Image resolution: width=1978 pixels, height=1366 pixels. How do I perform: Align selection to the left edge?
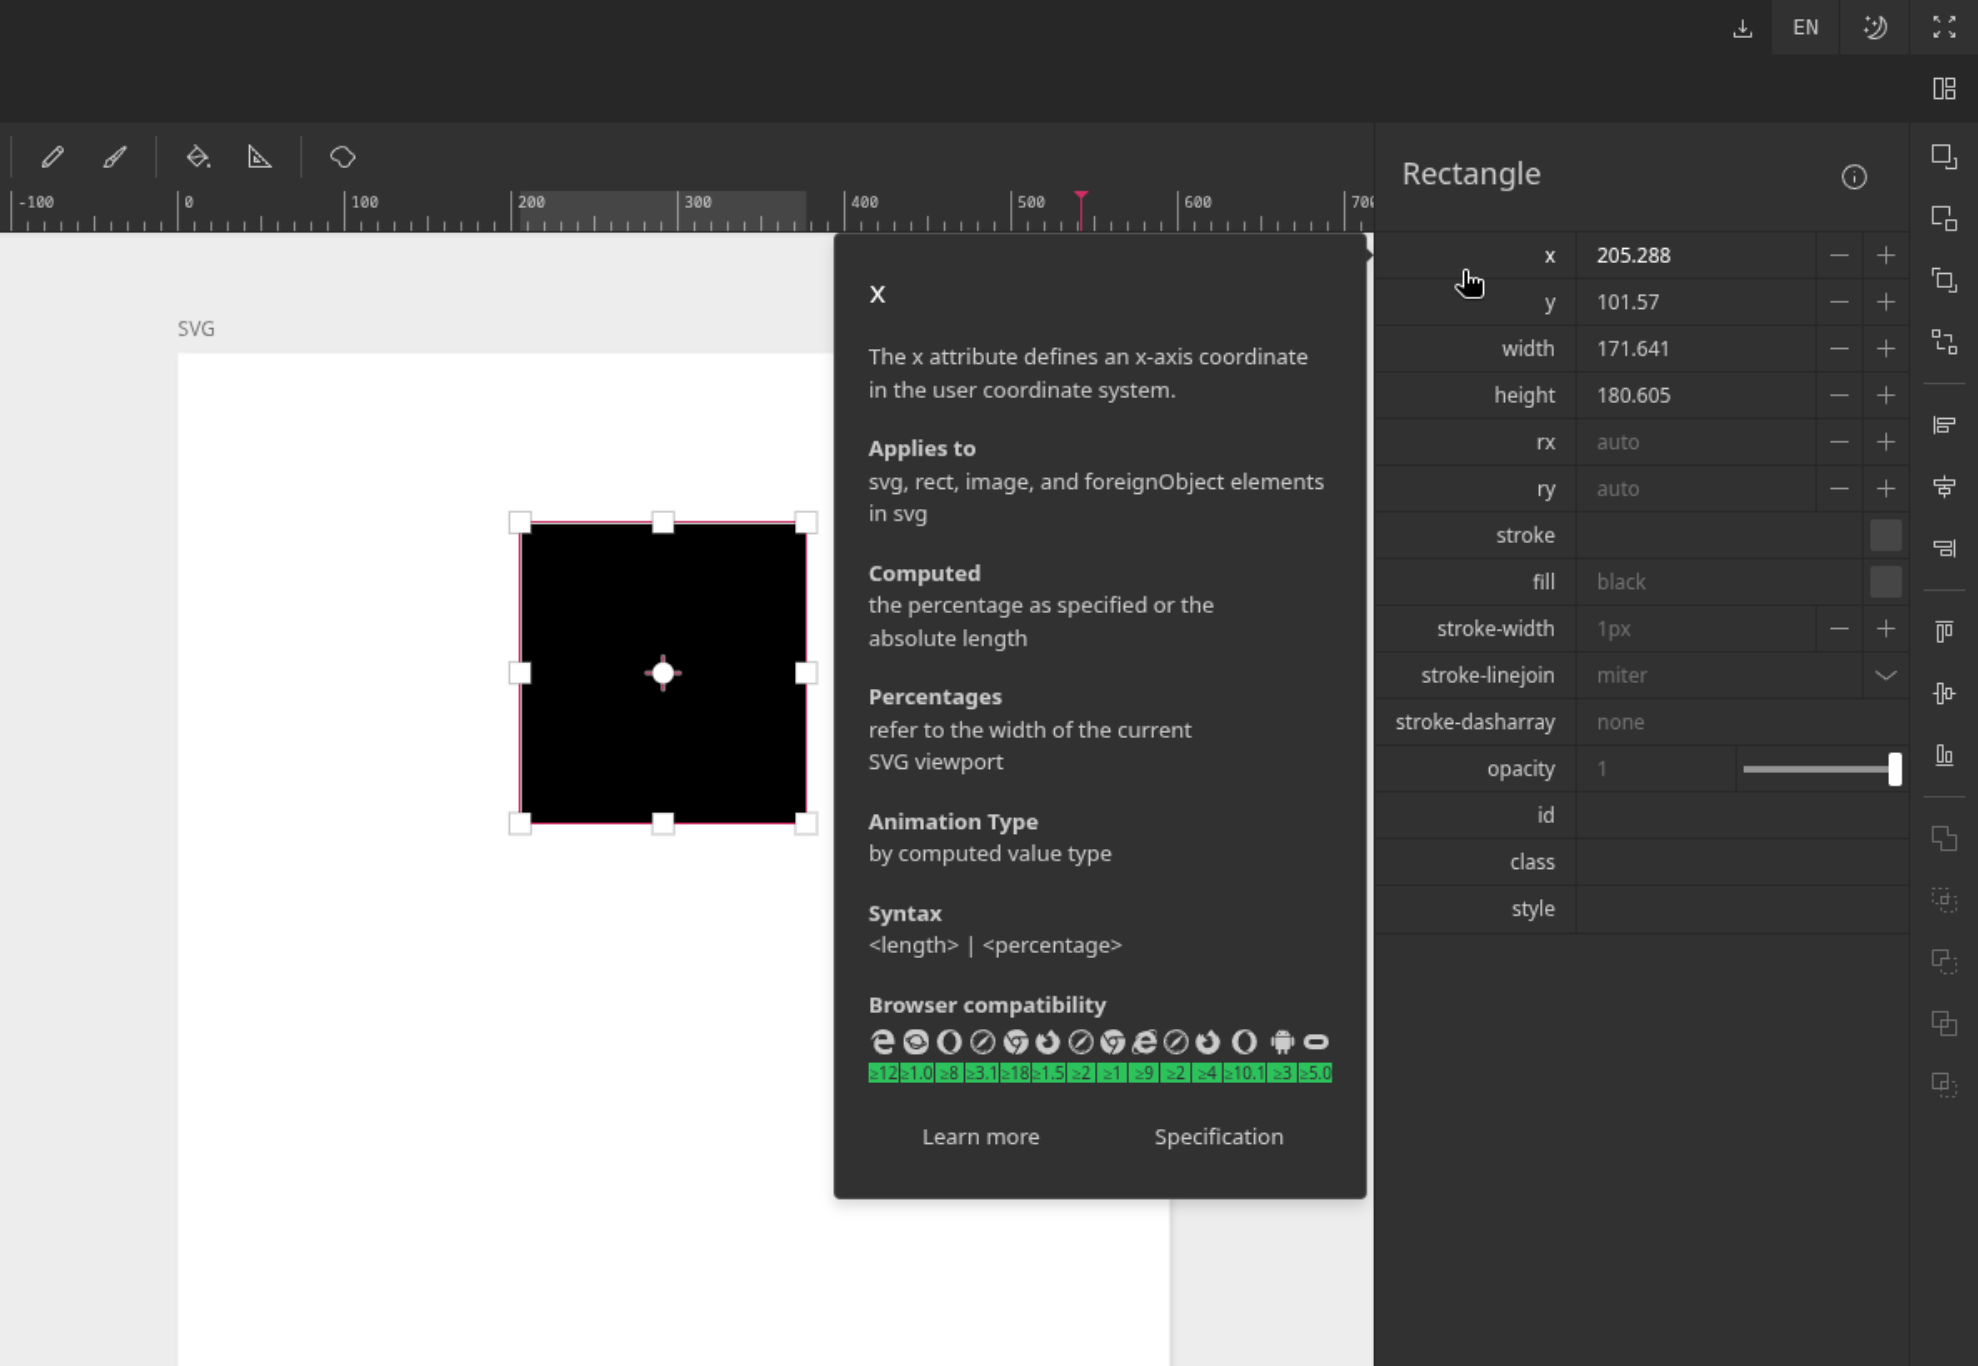coord(1944,426)
